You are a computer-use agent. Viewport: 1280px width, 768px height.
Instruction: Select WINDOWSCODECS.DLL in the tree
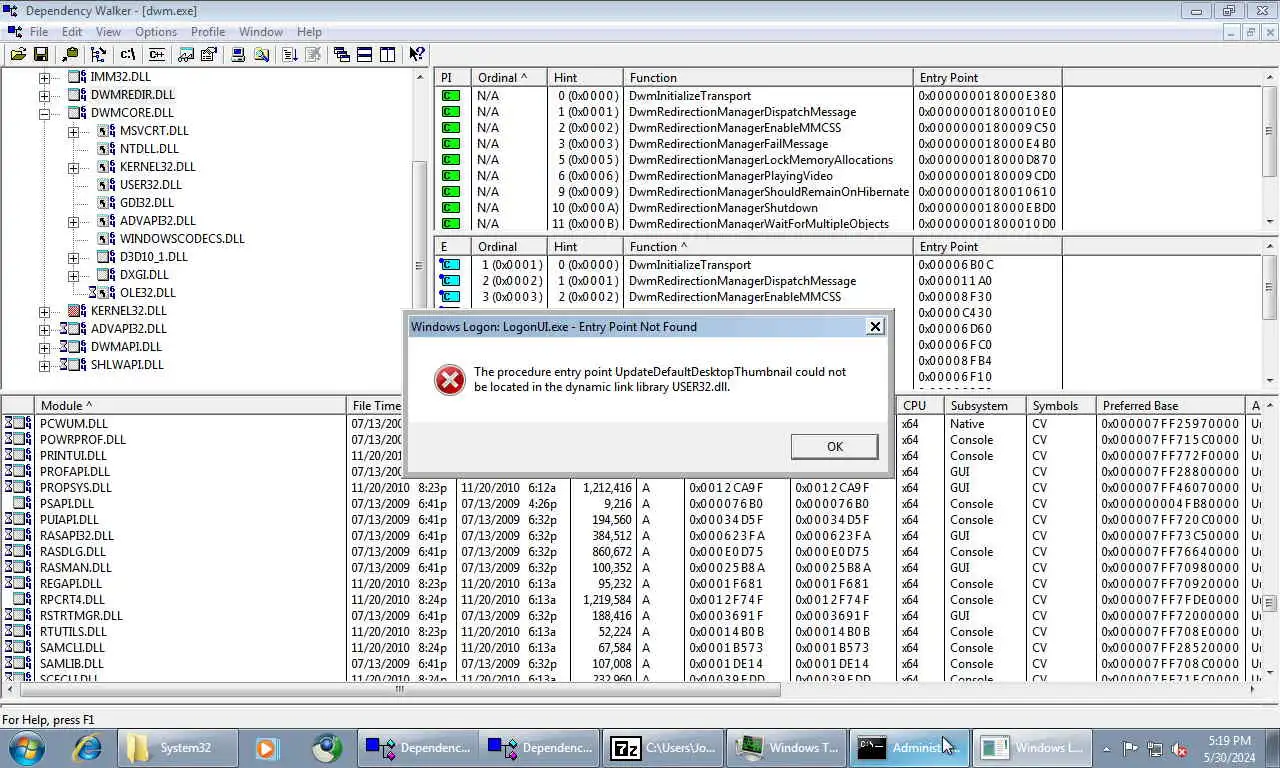pyautogui.click(x=181, y=239)
